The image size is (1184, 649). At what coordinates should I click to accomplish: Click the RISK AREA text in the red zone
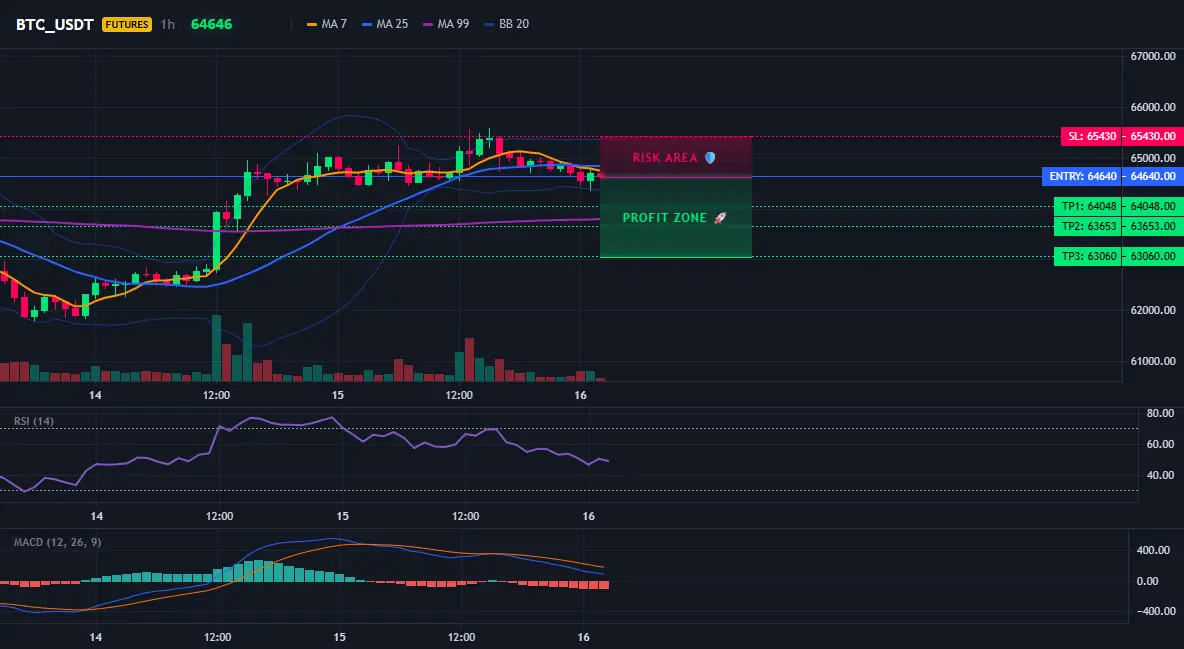point(665,158)
